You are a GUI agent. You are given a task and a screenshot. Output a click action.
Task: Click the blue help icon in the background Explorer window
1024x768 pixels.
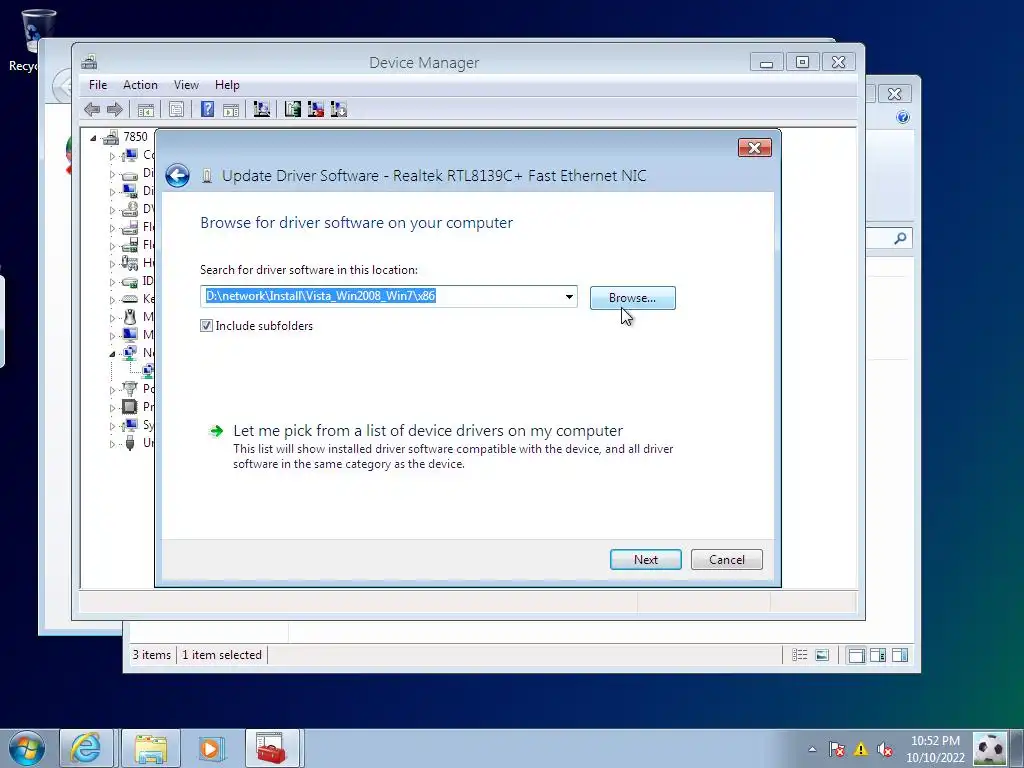click(x=903, y=118)
